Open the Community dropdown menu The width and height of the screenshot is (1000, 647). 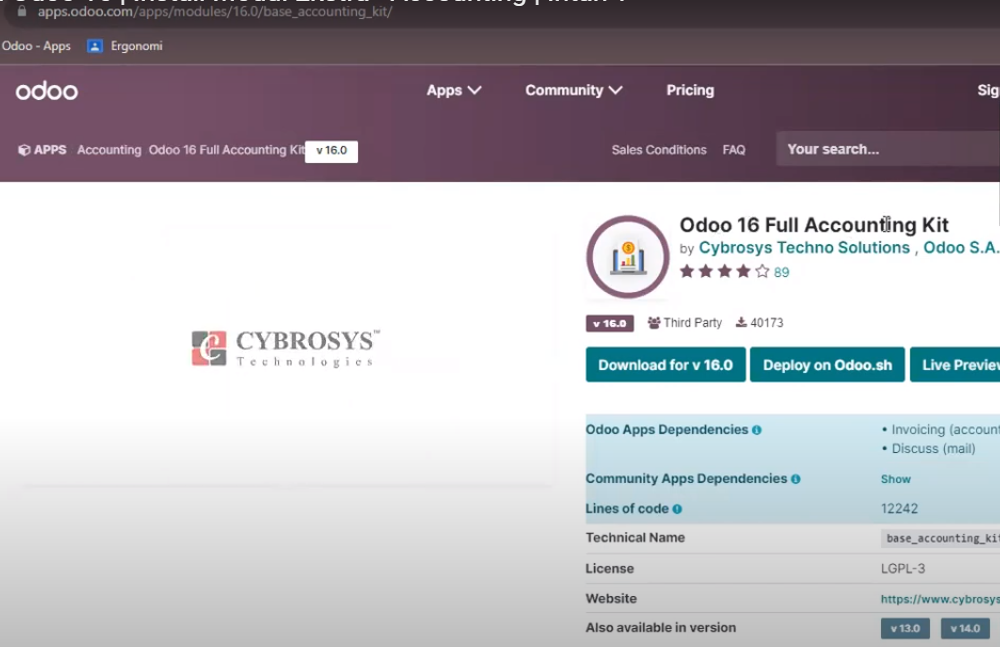pos(573,90)
